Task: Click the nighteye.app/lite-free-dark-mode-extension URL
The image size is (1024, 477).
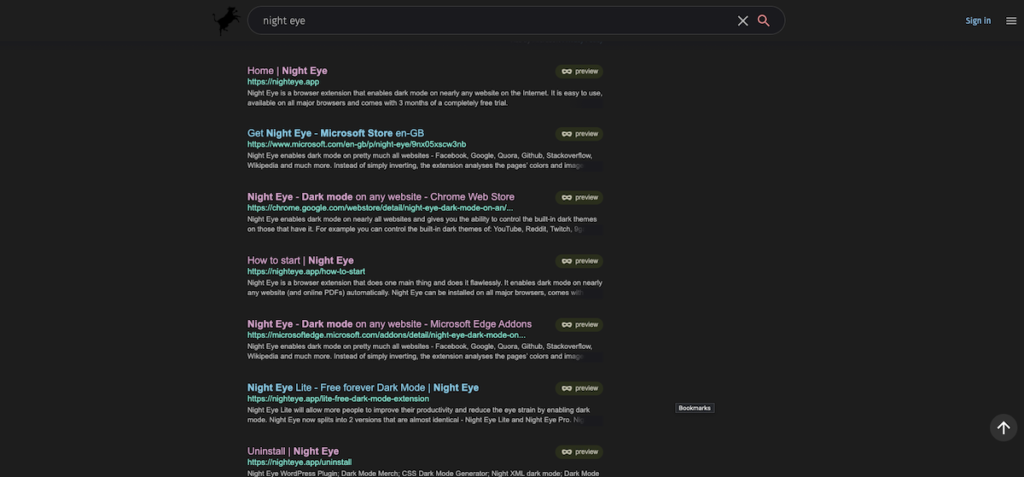Action: coord(338,399)
